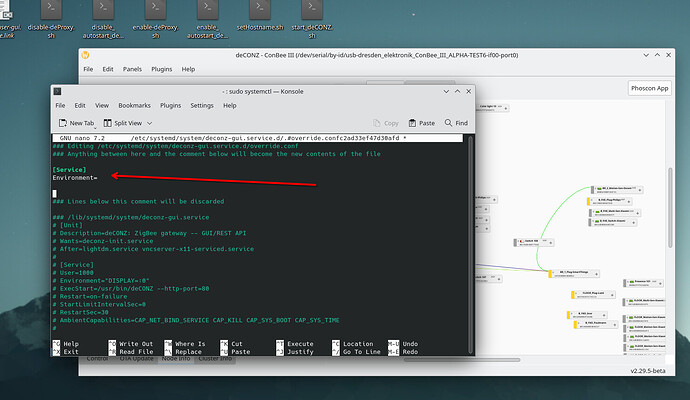
Task: Click the deCONZ horizontal scrollbar
Action: [x=462, y=360]
